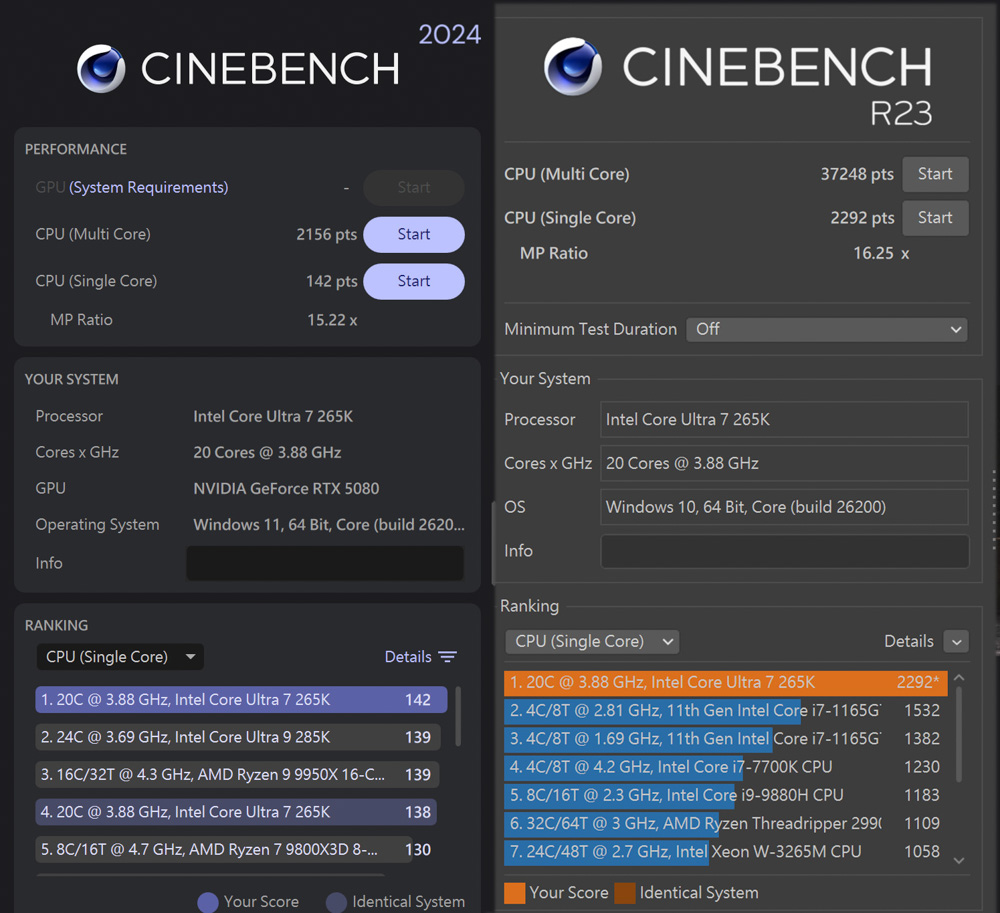The height and width of the screenshot is (913, 1000).
Task: Click the Cinebench R23 sphere logo
Action: 572,68
